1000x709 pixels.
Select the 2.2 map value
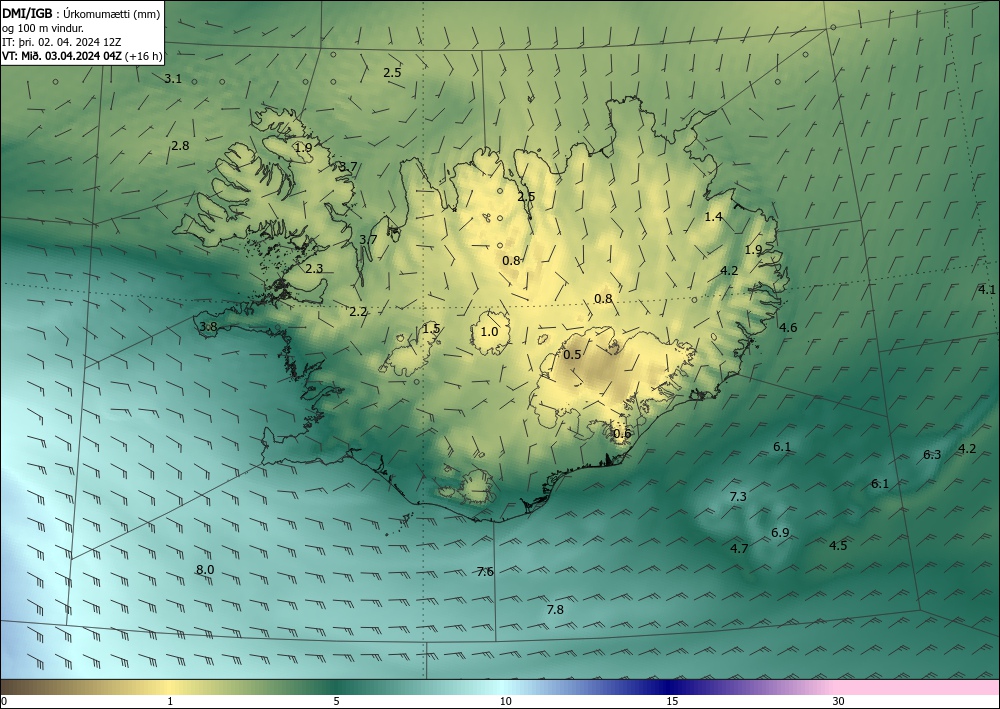(358, 312)
